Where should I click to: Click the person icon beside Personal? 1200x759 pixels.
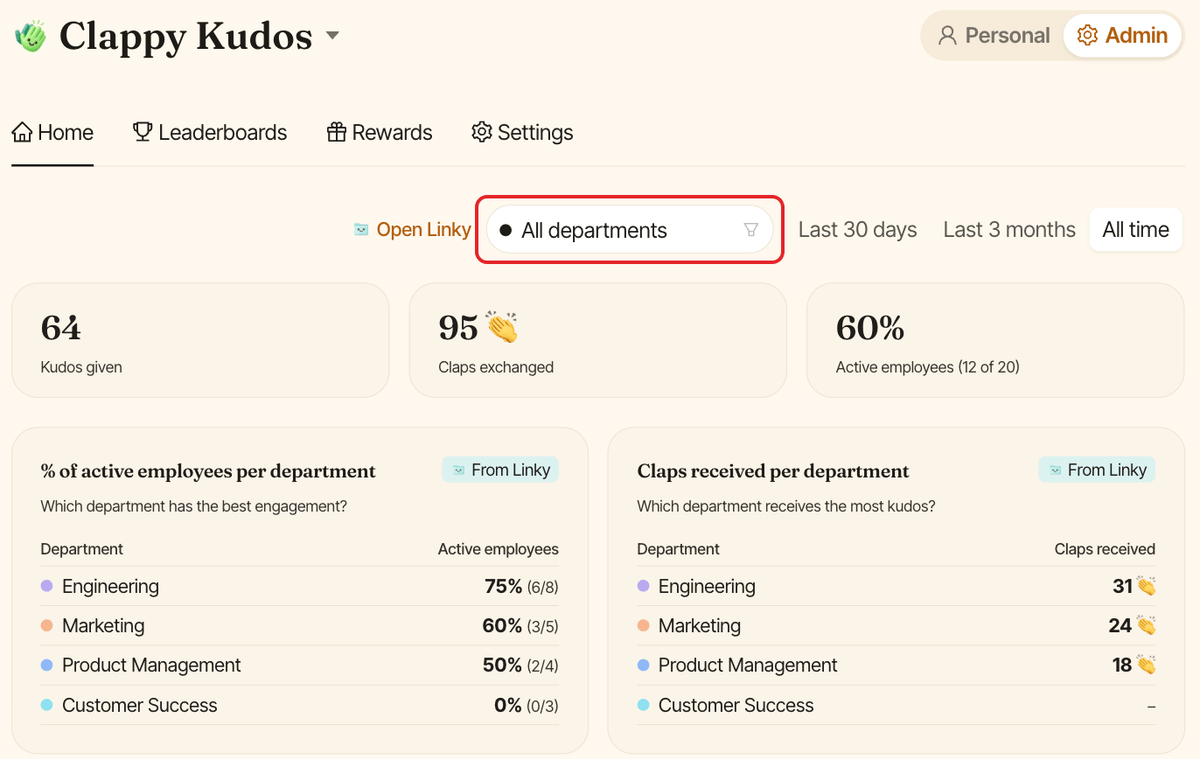947,36
